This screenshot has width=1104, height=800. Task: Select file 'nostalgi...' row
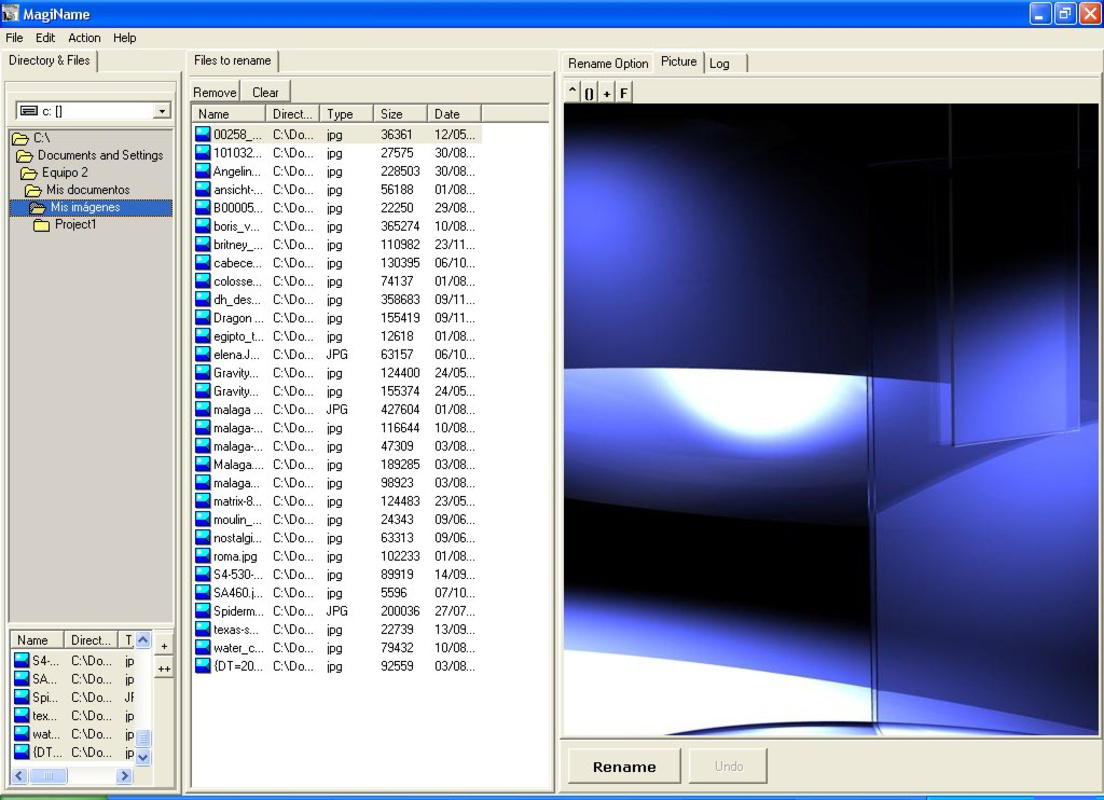(x=338, y=537)
